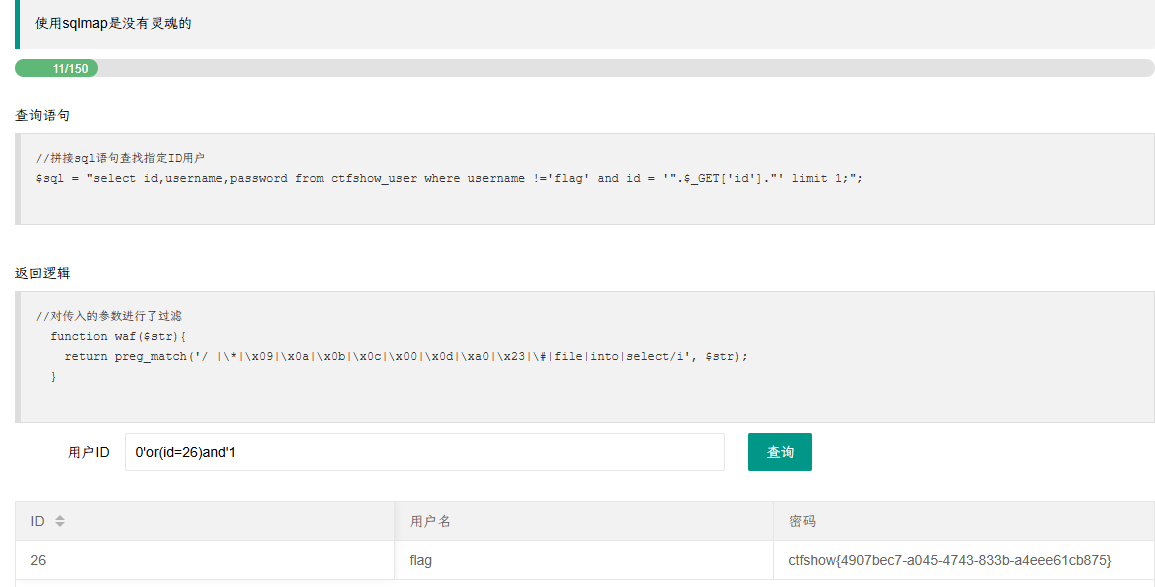Click the username cell containing flag
Viewport: 1155px width, 587px height.
tap(583, 560)
